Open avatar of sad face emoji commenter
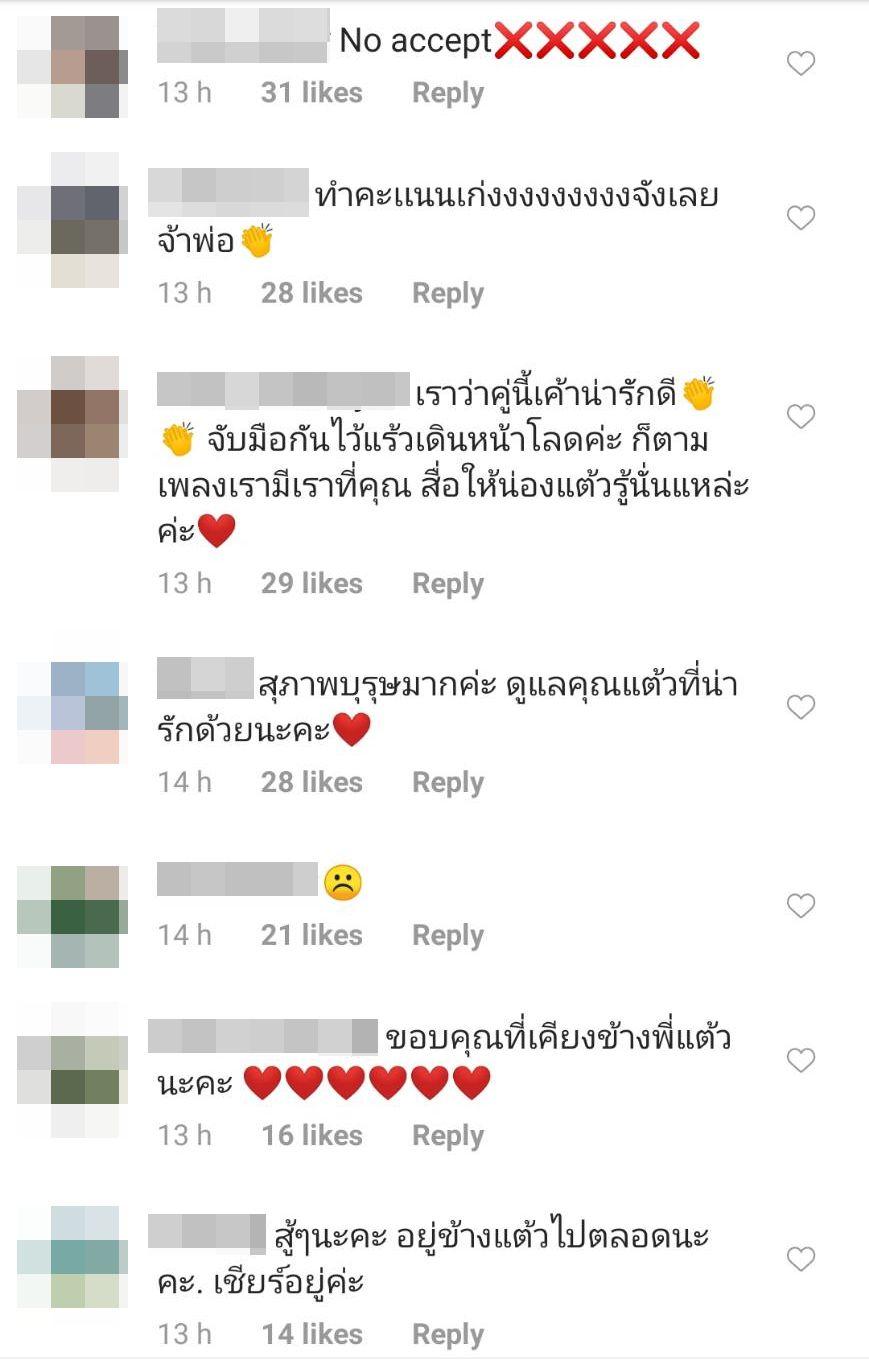 (x=73, y=917)
